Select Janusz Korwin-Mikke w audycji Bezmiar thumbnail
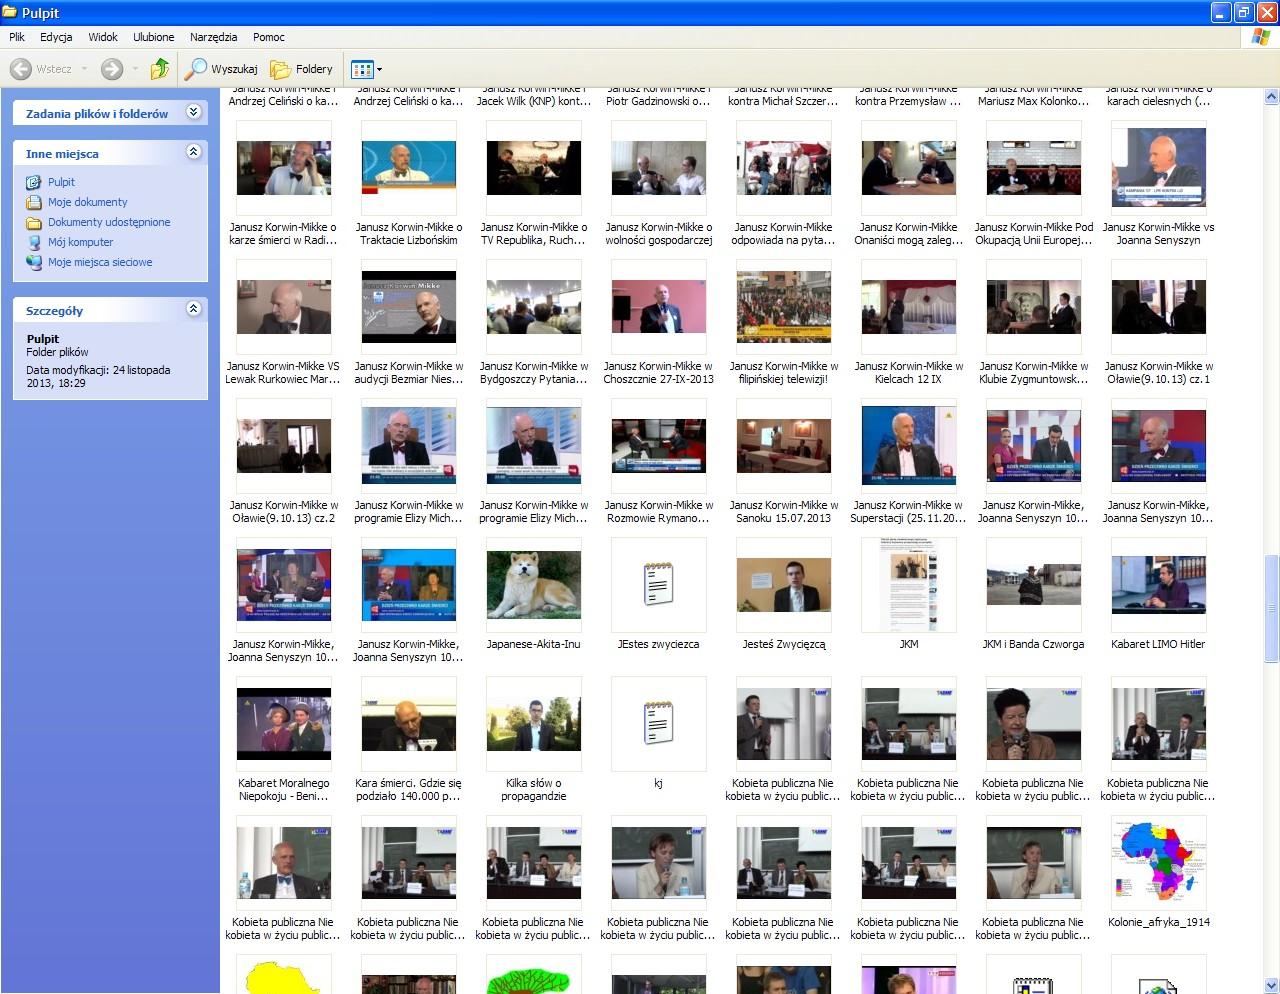Viewport: 1280px width, 994px height. (408, 307)
